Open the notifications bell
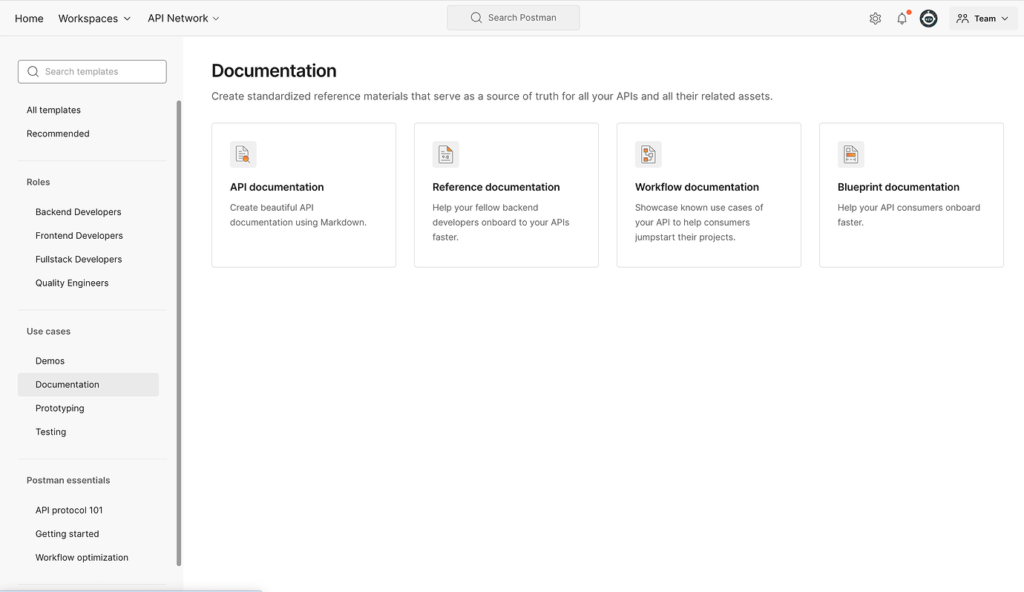The image size is (1024, 592). point(902,18)
